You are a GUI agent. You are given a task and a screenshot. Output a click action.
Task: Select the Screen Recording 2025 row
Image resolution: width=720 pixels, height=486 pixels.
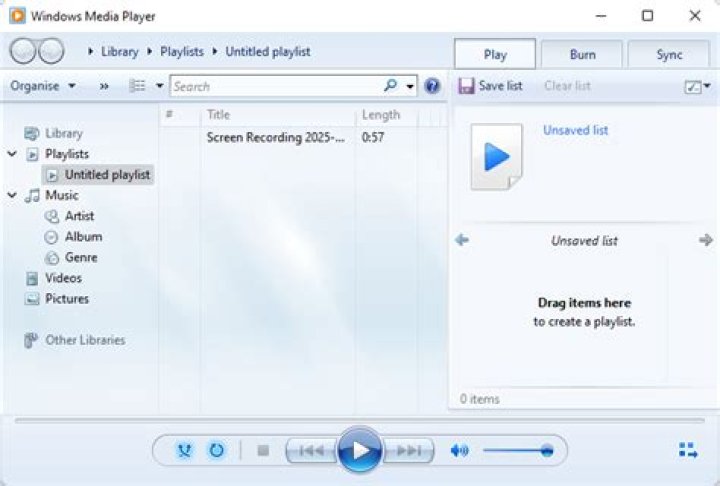[x=303, y=137]
